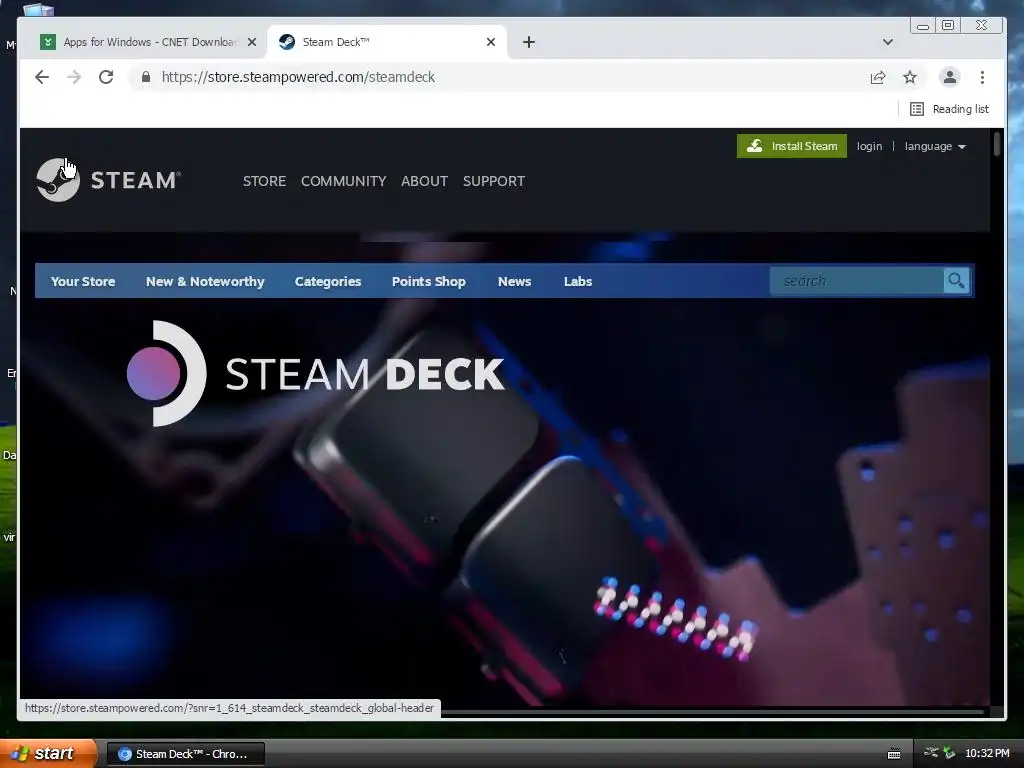1024x768 pixels.
Task: Select Steam Deck Chrome taskbar button
Action: click(185, 754)
